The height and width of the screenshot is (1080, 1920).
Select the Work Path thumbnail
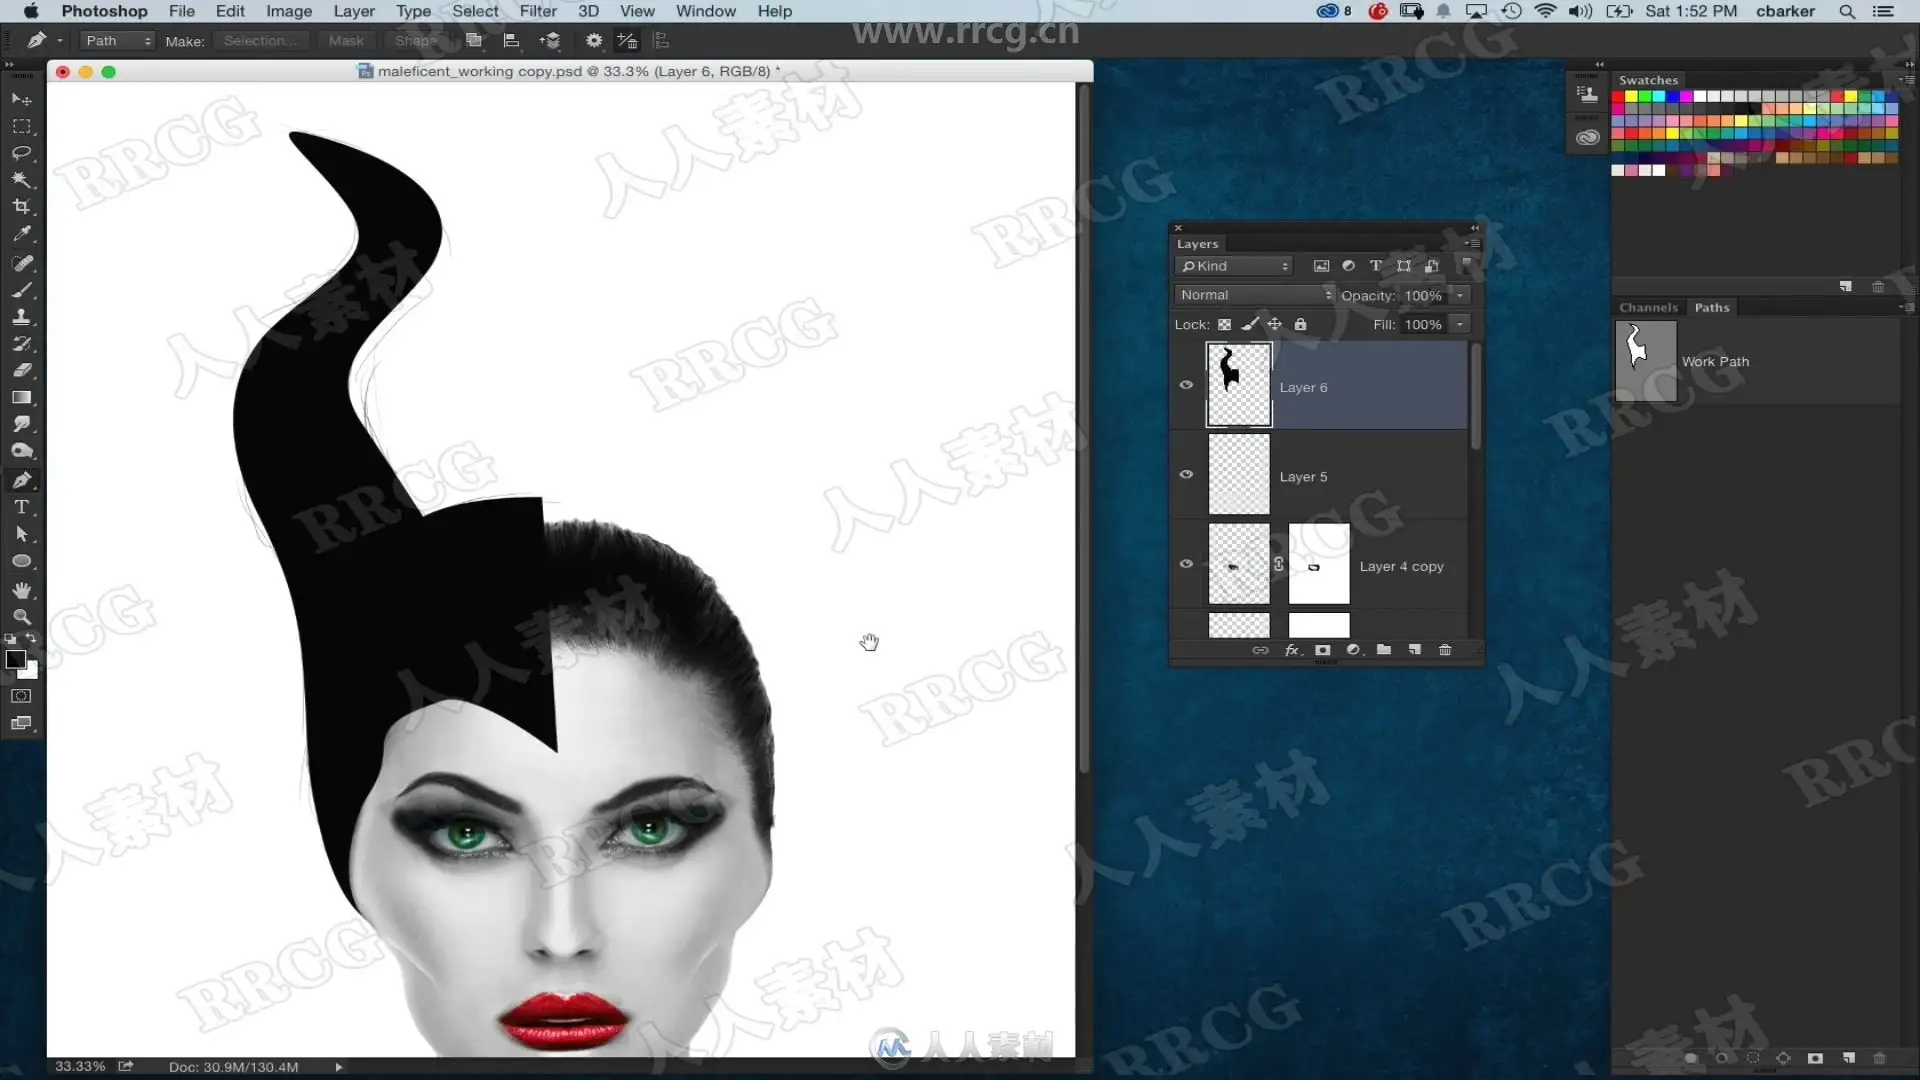(1646, 361)
